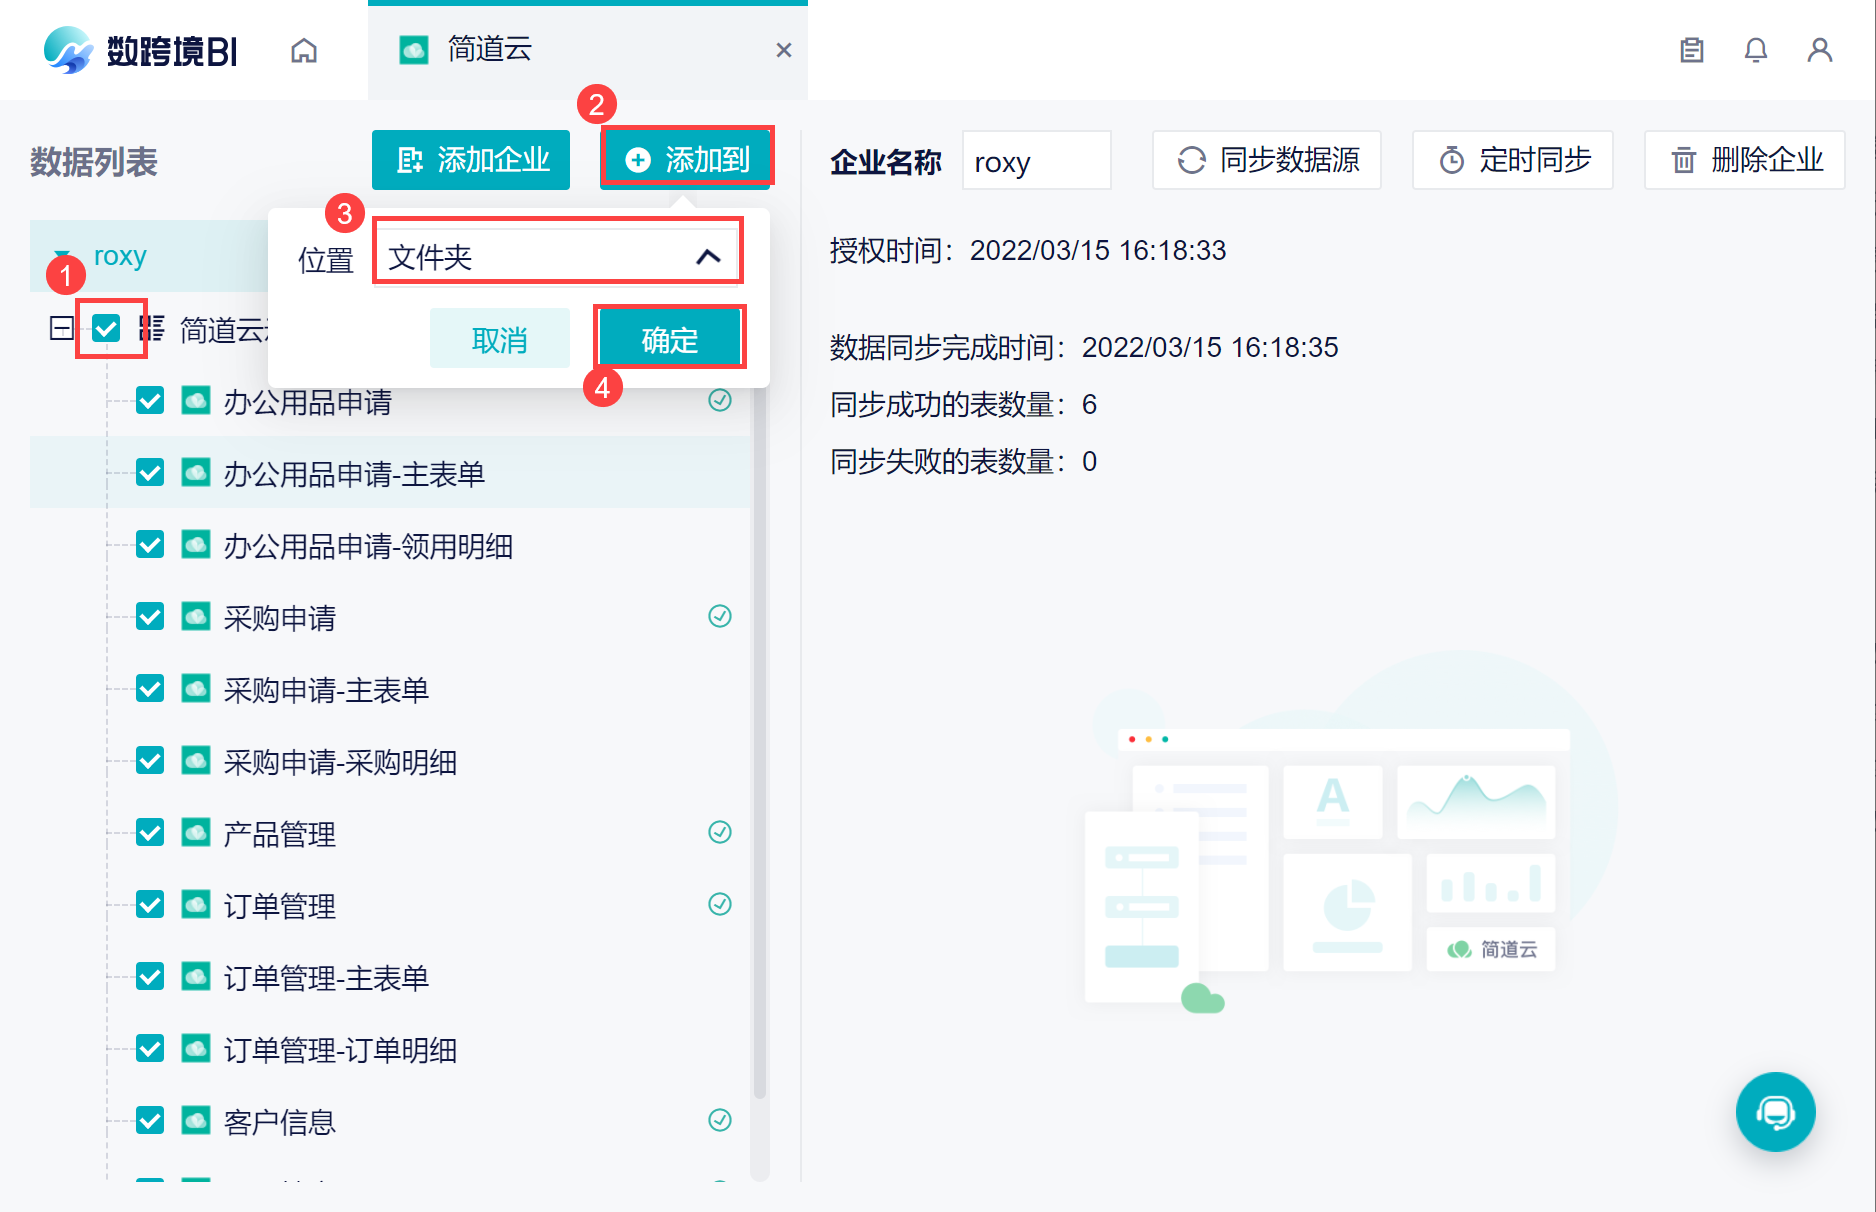The image size is (1876, 1212).
Task: Select the 办公用品申请 table row
Action: (390, 402)
